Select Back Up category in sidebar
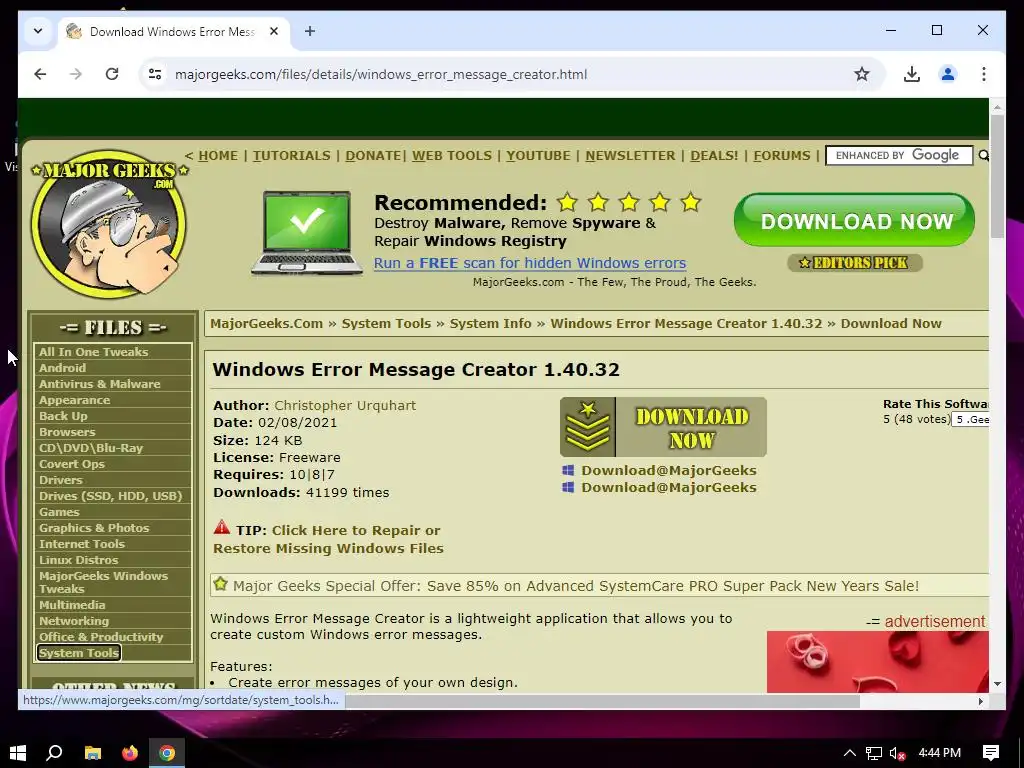The height and width of the screenshot is (768, 1024). coord(63,416)
